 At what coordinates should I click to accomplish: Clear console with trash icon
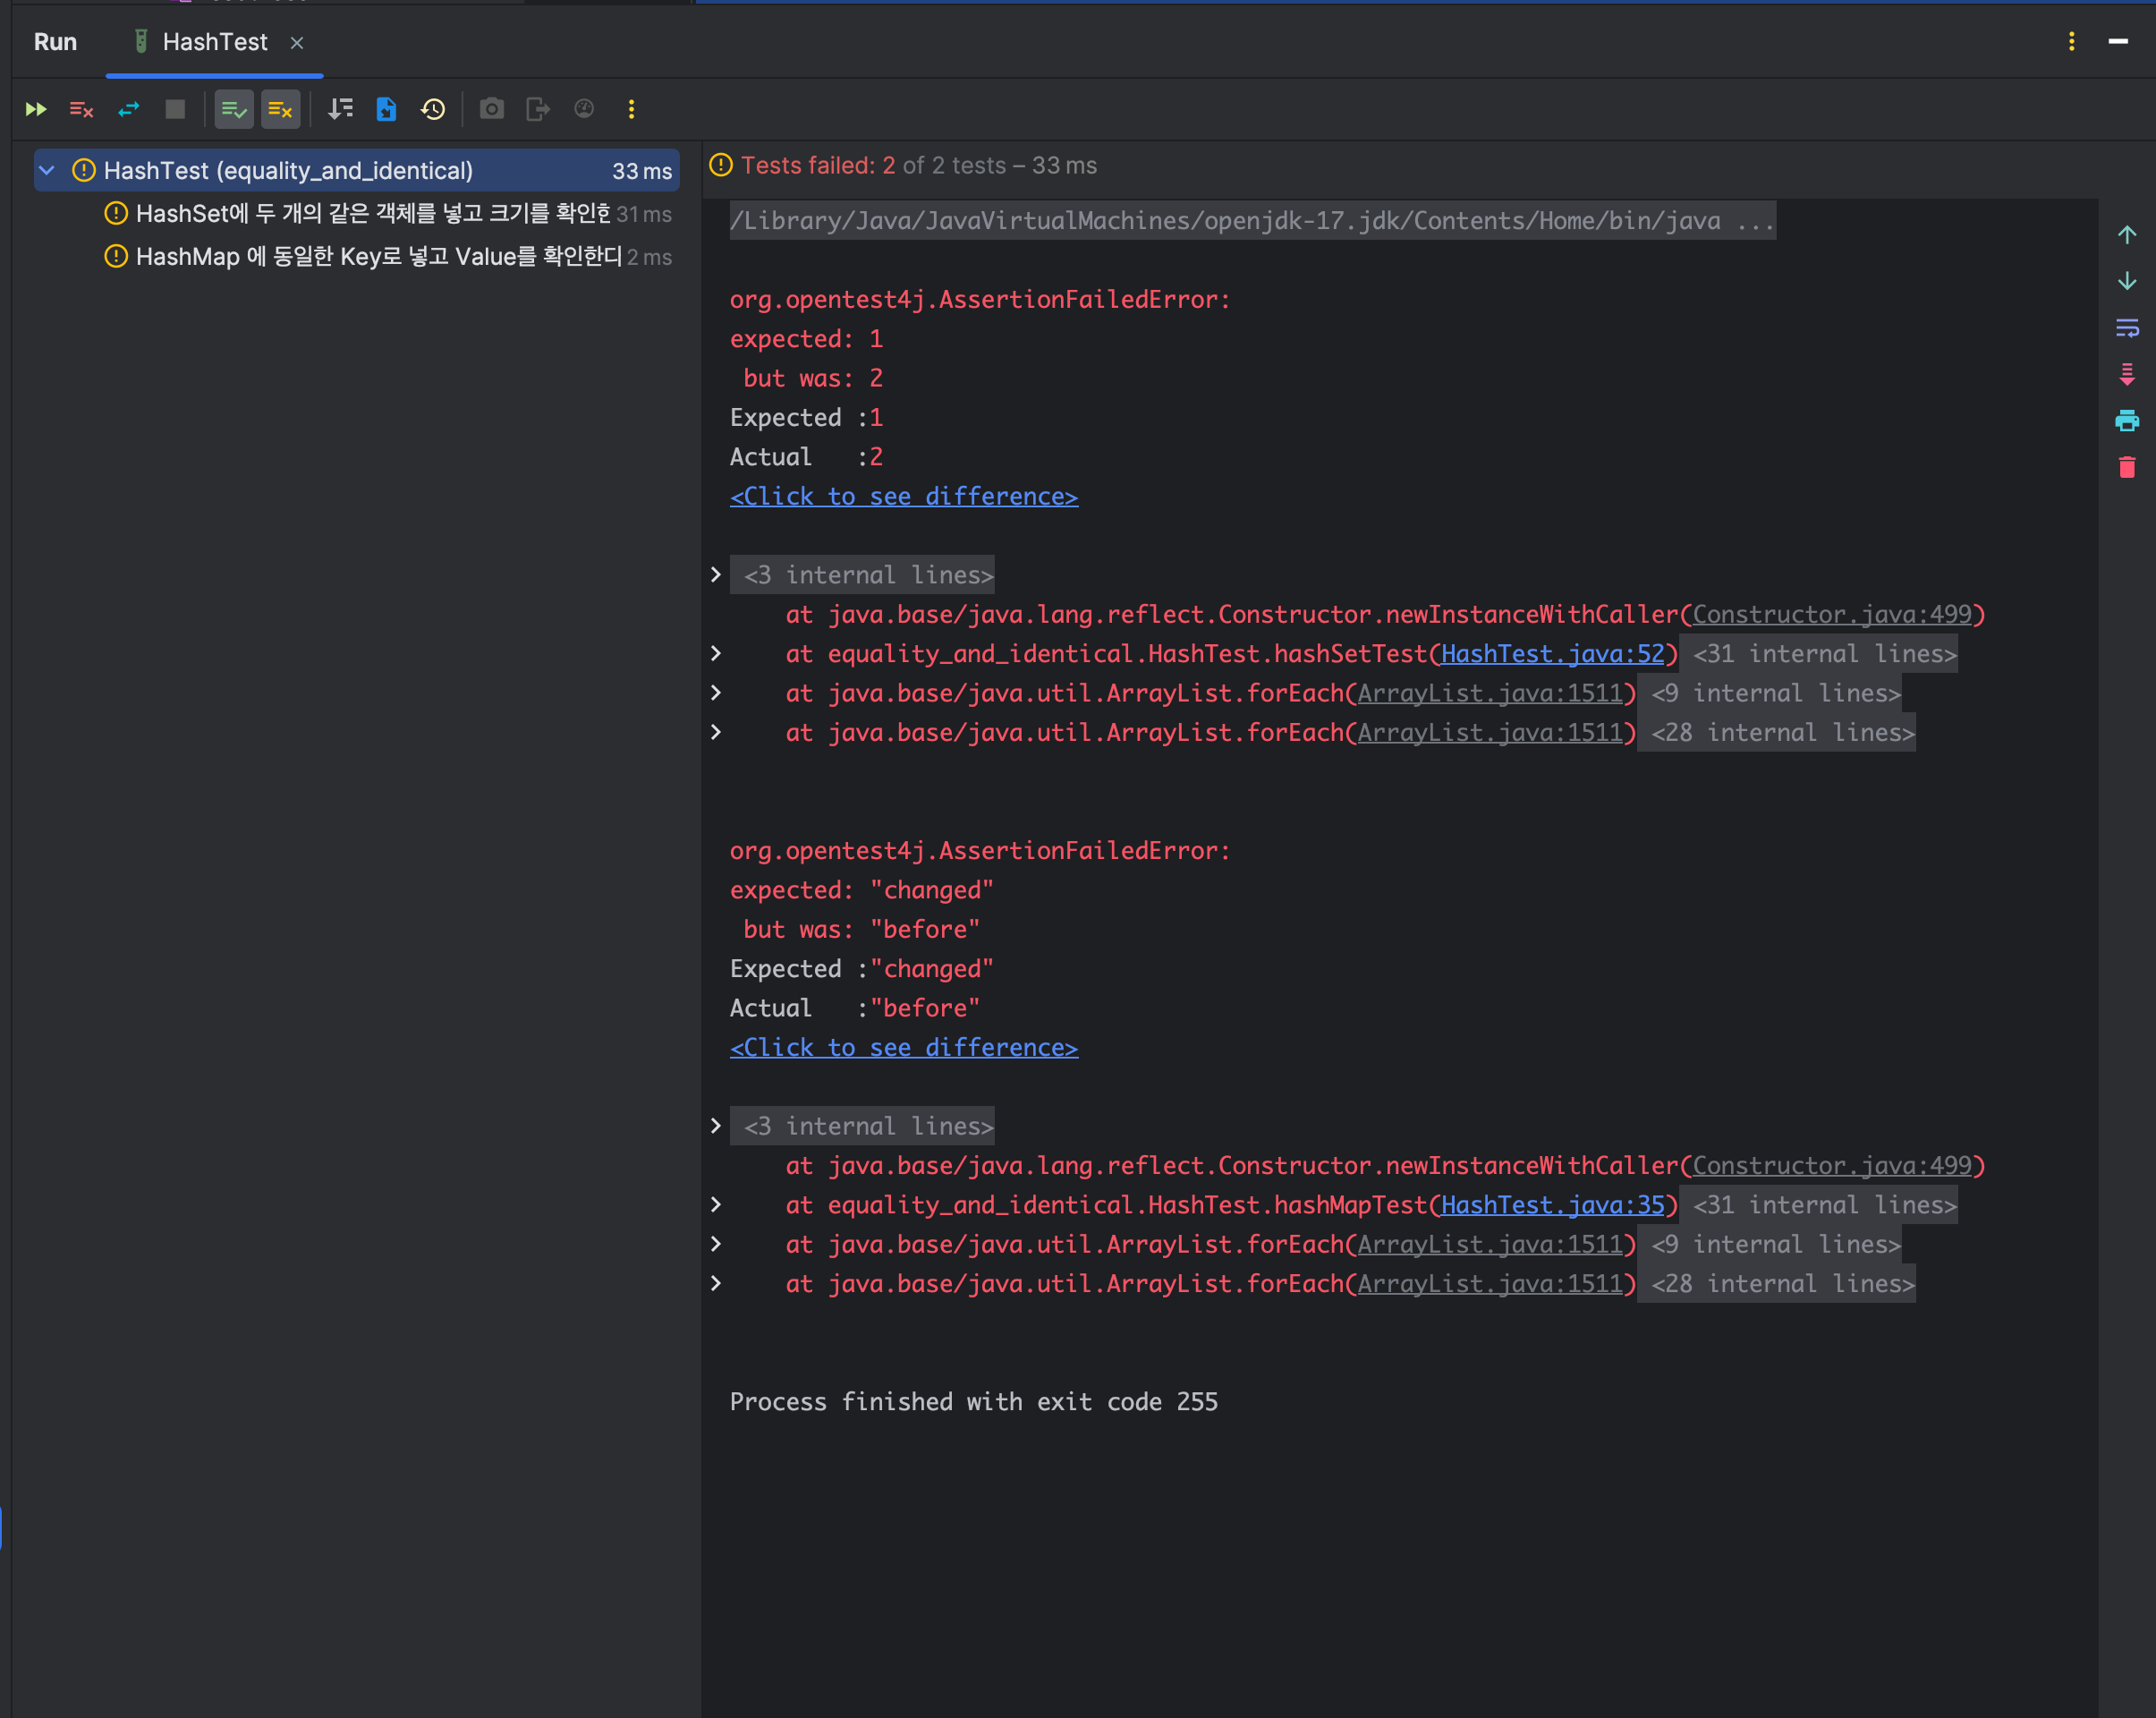point(2127,467)
